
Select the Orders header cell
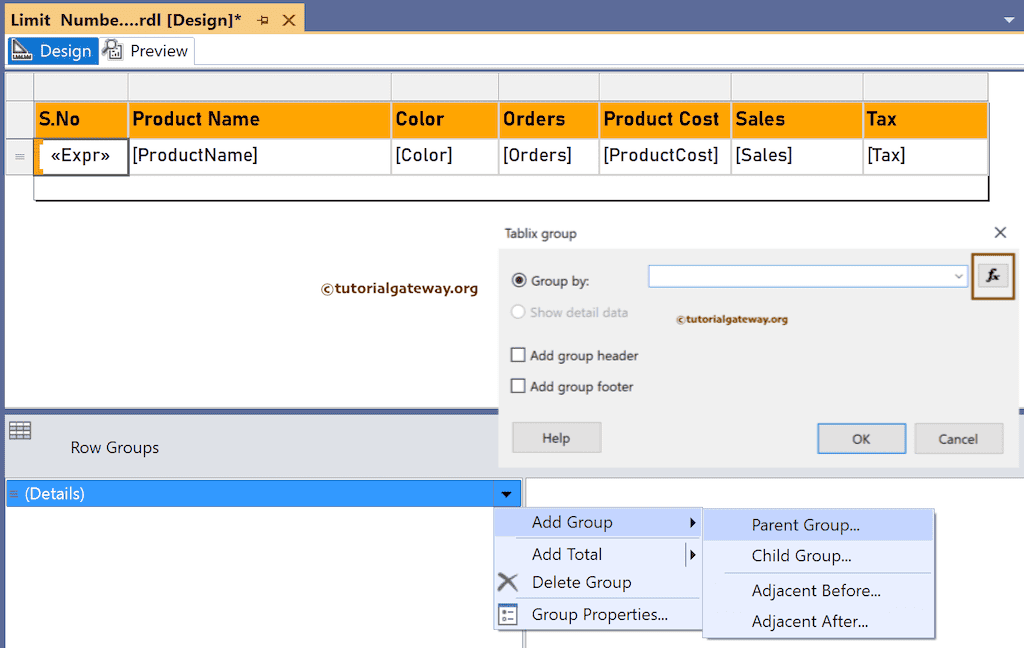click(549, 120)
